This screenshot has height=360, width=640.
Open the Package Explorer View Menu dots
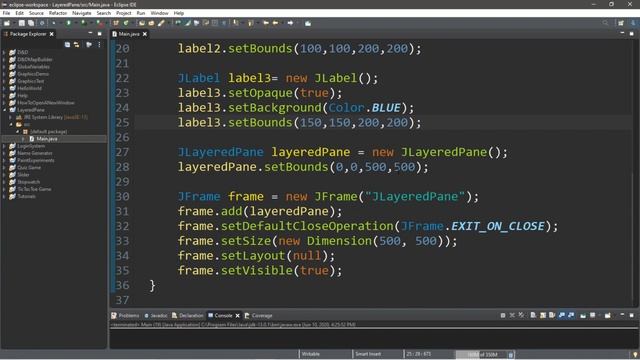99,44
